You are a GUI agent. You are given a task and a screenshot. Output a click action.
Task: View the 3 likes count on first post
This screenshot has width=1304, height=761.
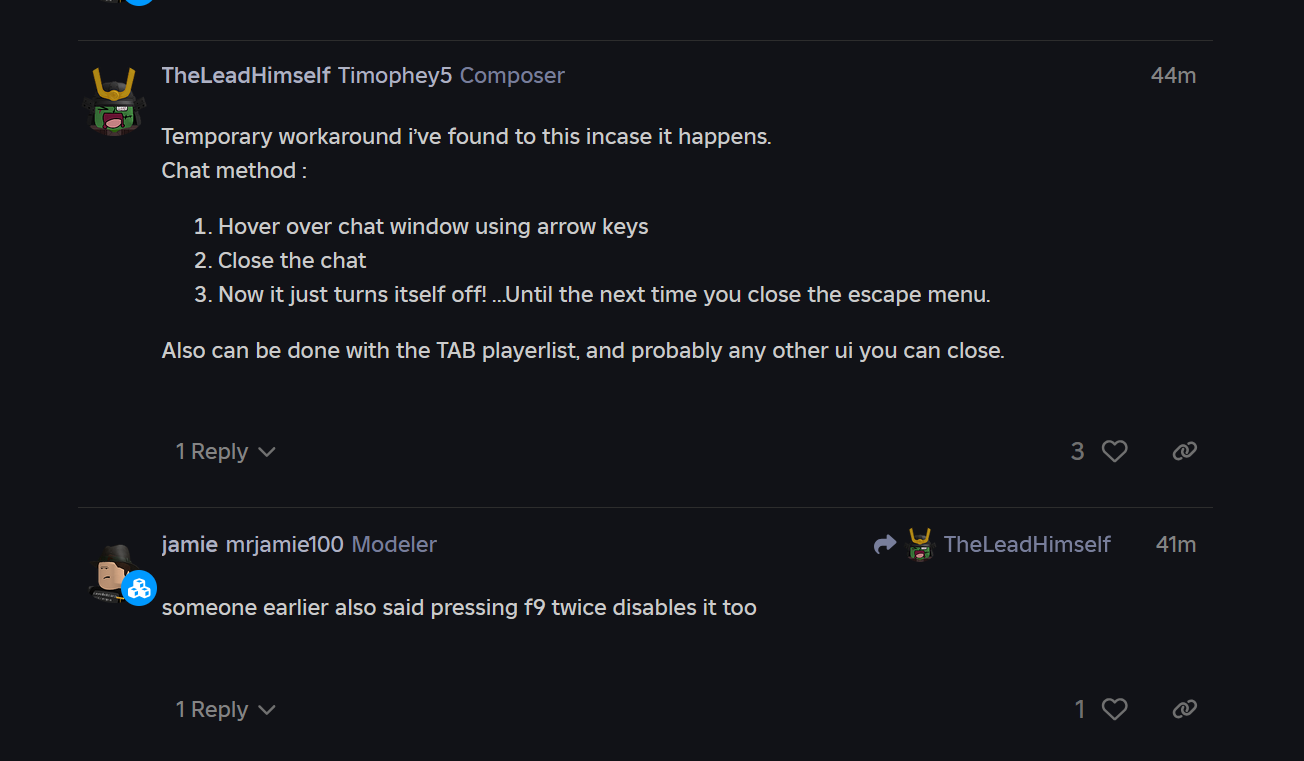click(1077, 452)
